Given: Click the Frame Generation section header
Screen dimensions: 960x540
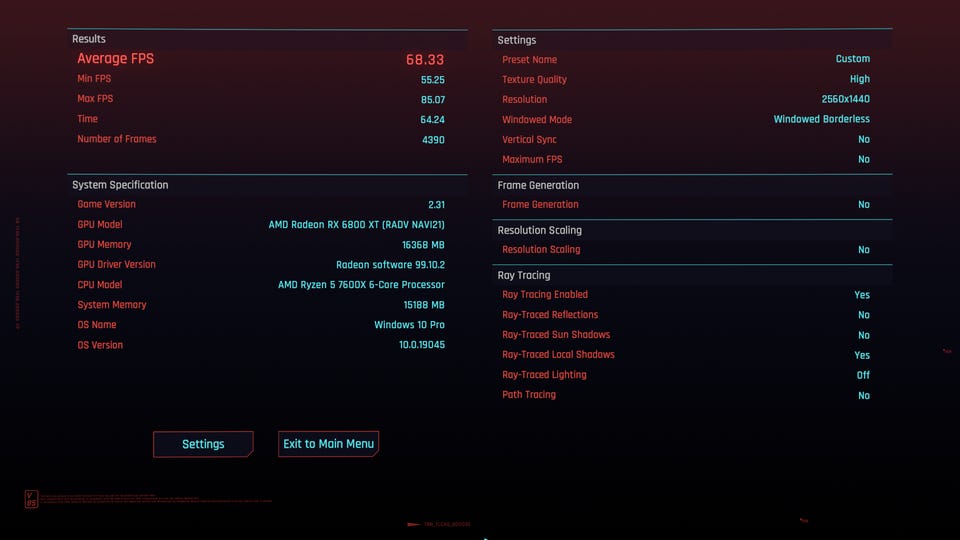Looking at the screenshot, I should point(538,185).
